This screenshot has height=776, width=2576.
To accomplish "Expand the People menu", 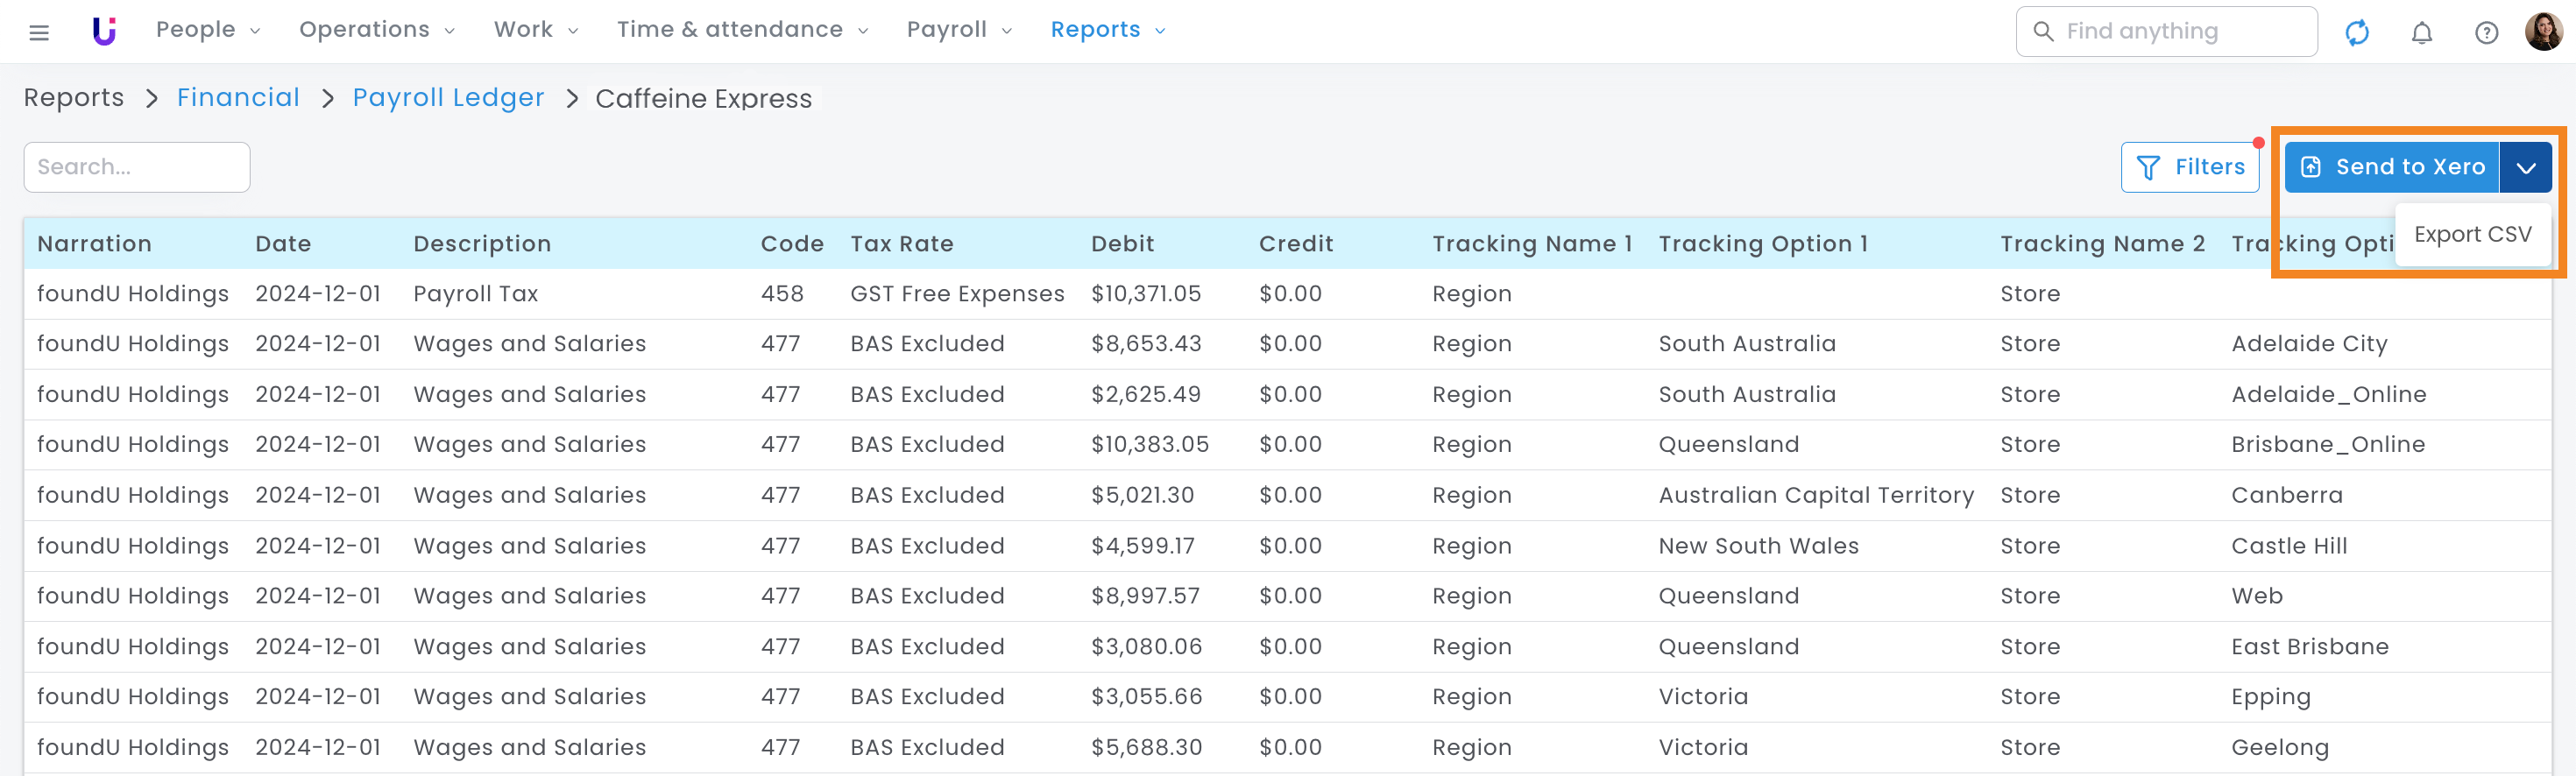I will [x=207, y=30].
